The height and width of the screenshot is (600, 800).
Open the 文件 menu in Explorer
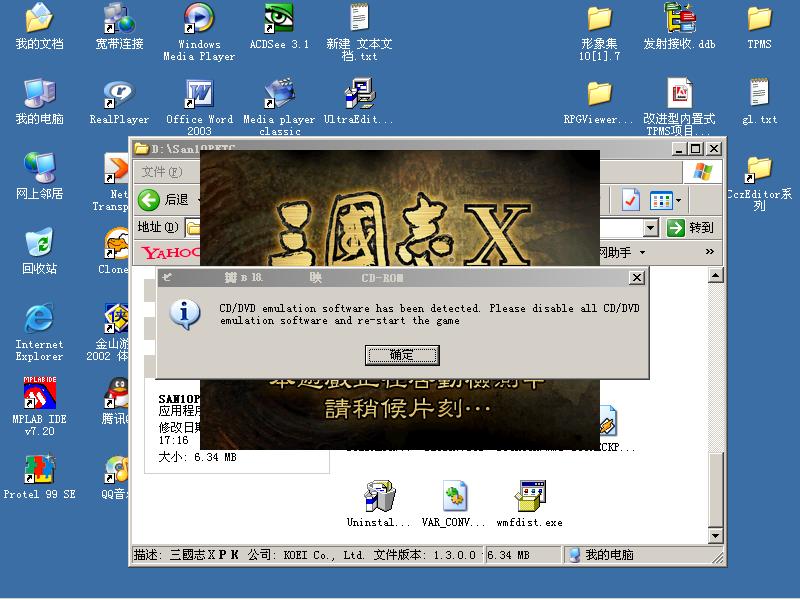154,172
